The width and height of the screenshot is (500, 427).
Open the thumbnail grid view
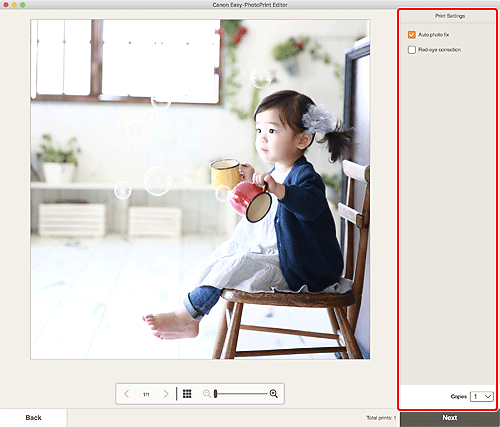click(187, 394)
